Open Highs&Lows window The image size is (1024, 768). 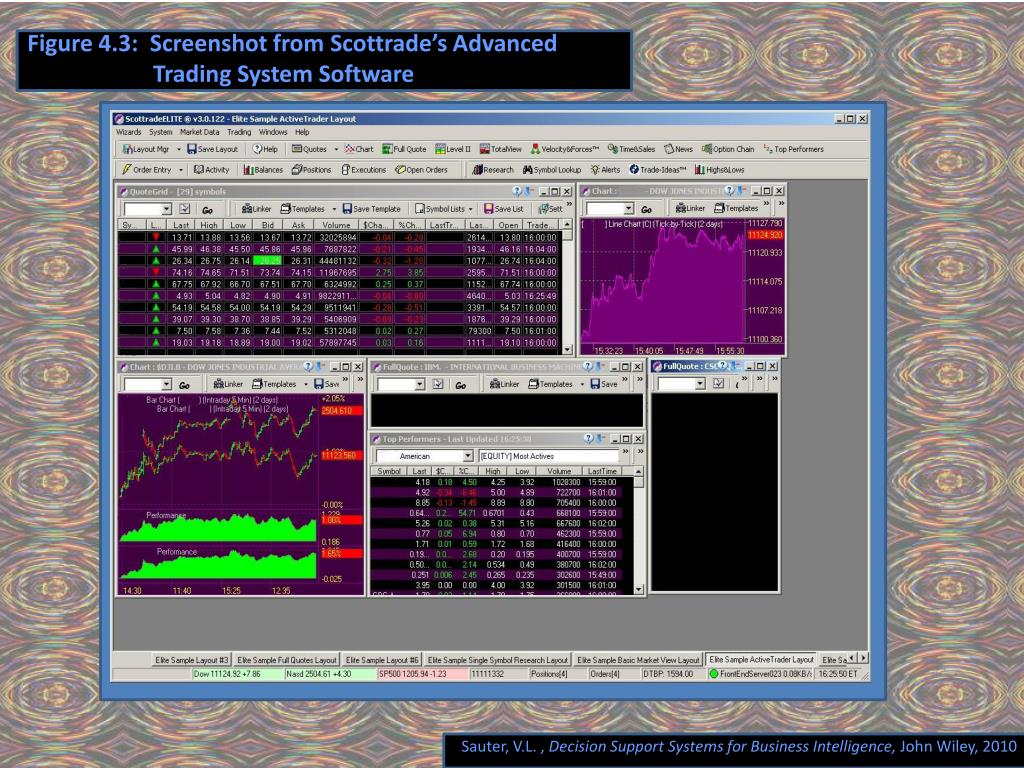[x=720, y=170]
